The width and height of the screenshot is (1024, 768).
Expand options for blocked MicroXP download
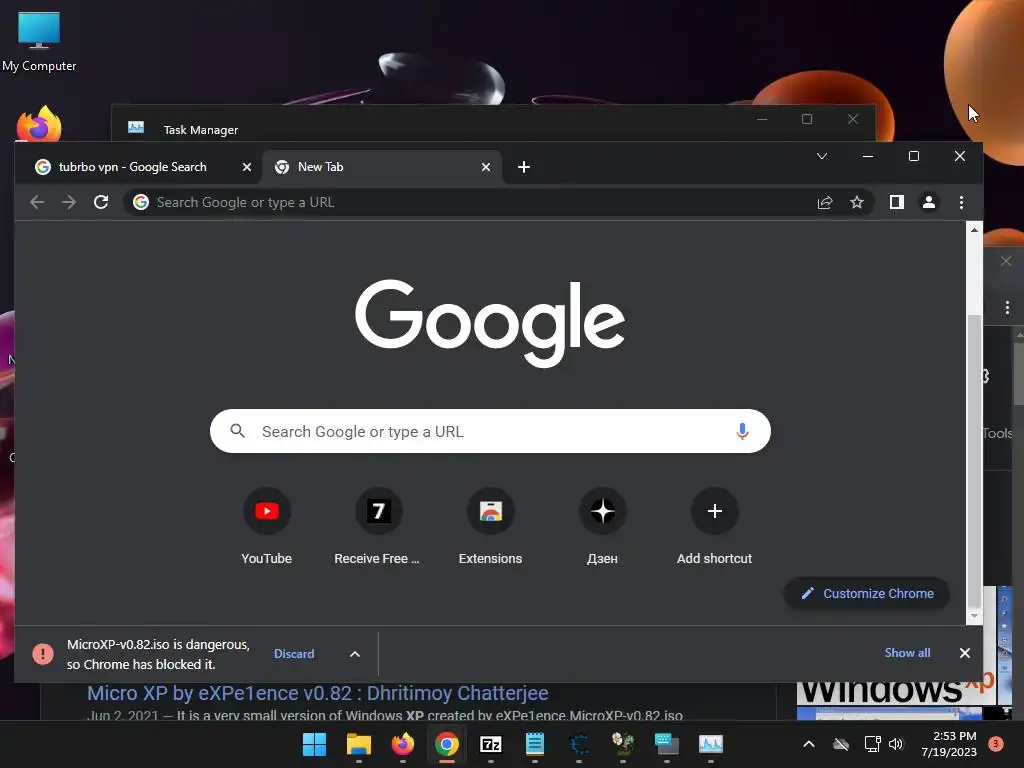pyautogui.click(x=355, y=654)
